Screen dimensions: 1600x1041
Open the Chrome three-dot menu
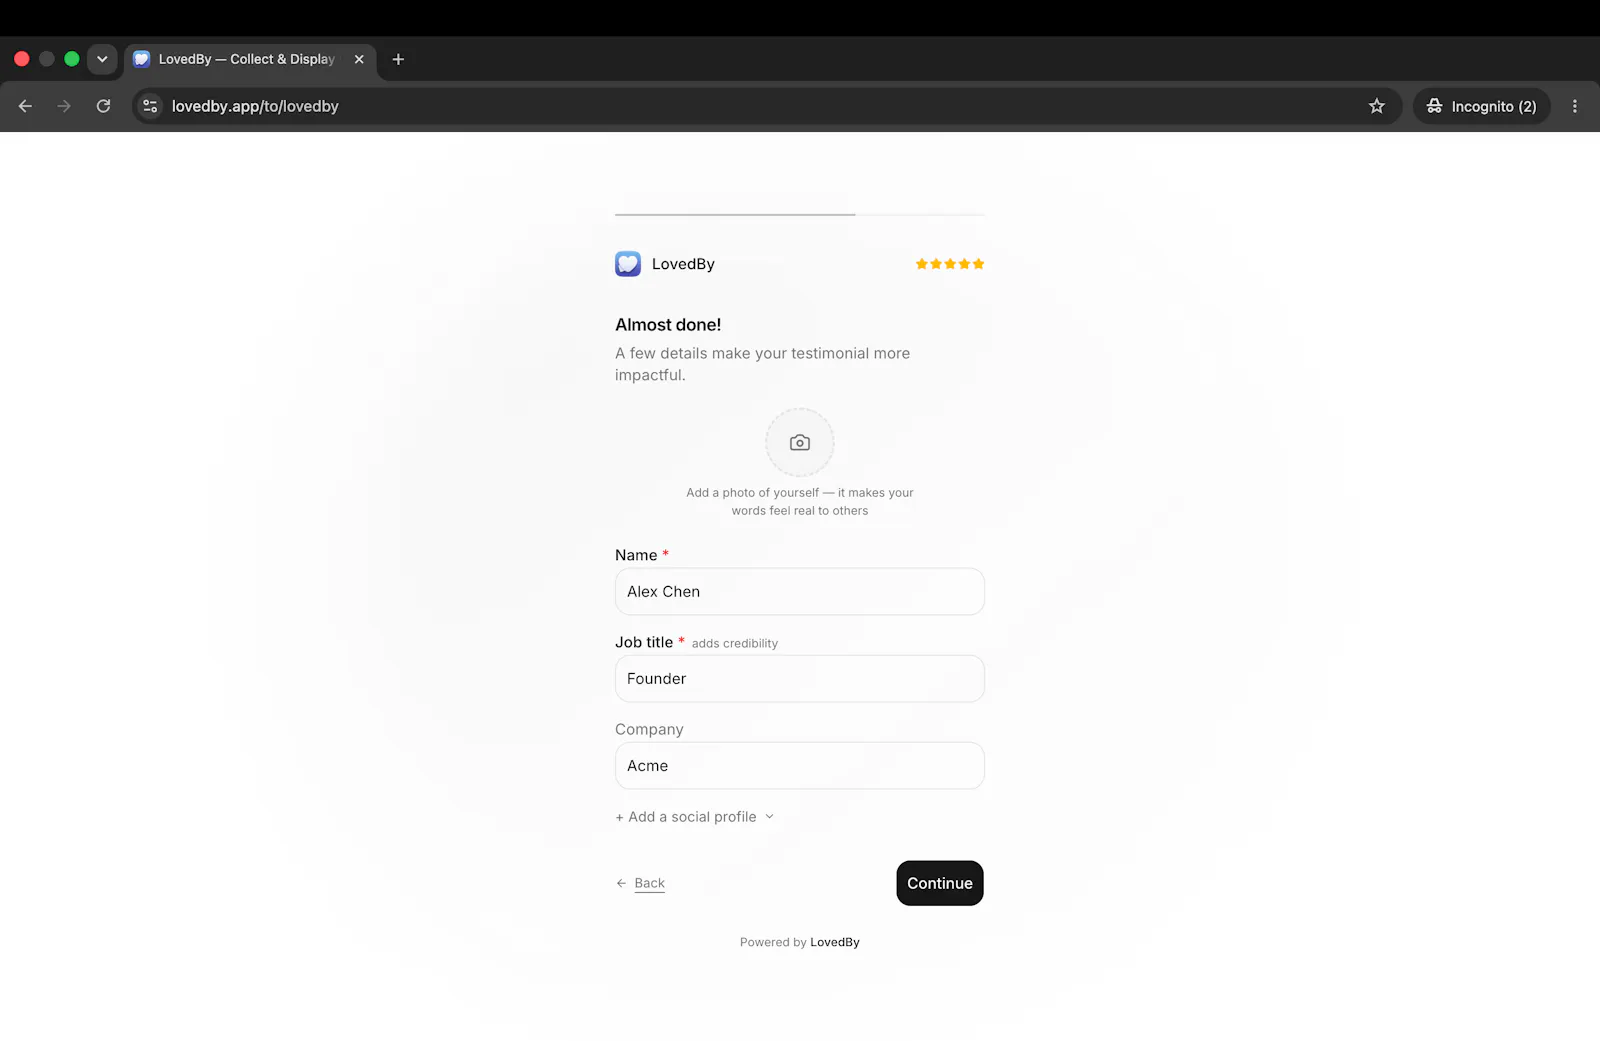[x=1575, y=106]
